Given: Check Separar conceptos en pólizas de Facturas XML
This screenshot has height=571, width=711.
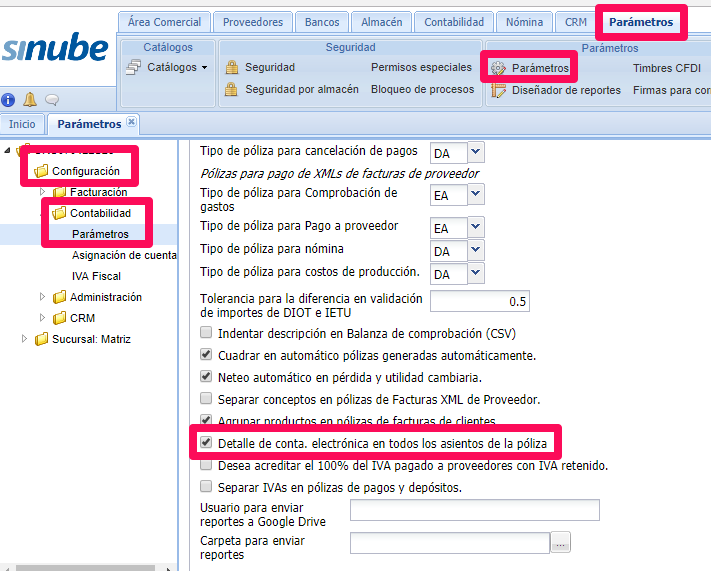Looking at the screenshot, I should [206, 399].
